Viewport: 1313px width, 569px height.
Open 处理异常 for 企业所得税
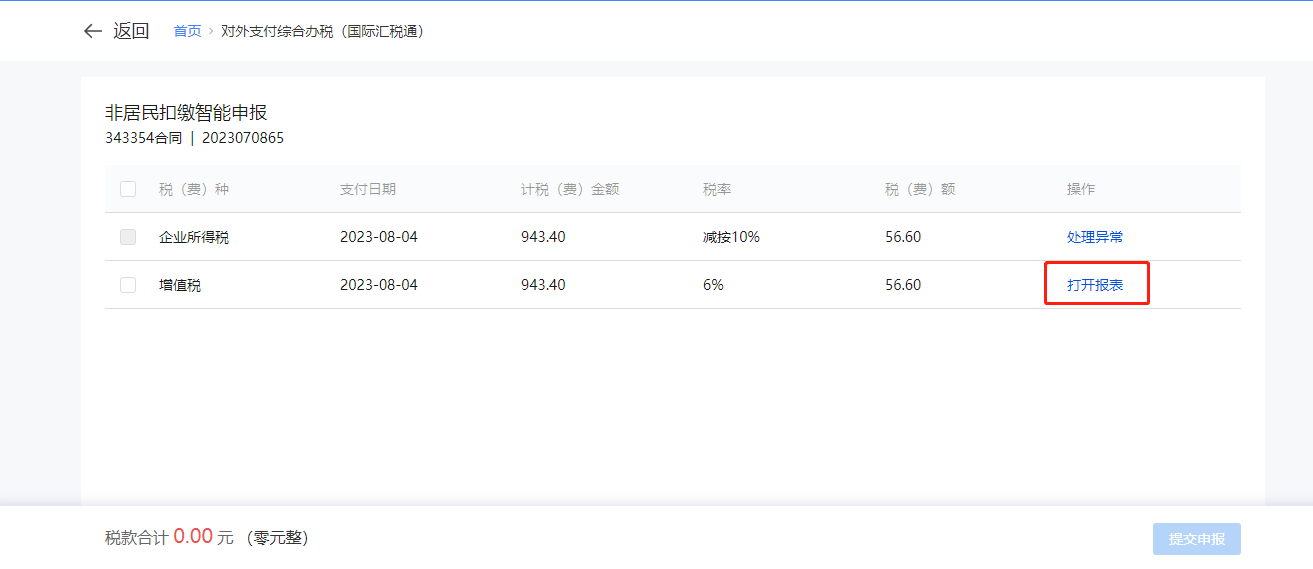pyautogui.click(x=1094, y=237)
